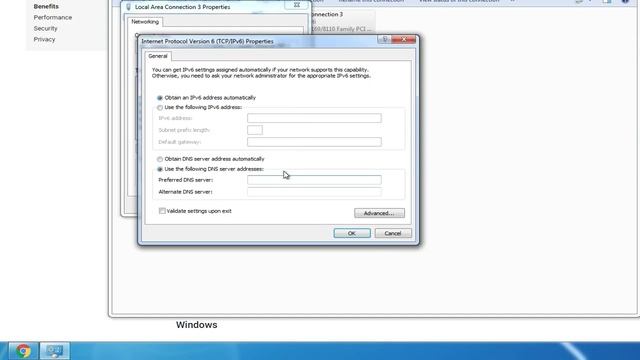Switch to the General tab
The width and height of the screenshot is (640, 360).
pos(158,56)
